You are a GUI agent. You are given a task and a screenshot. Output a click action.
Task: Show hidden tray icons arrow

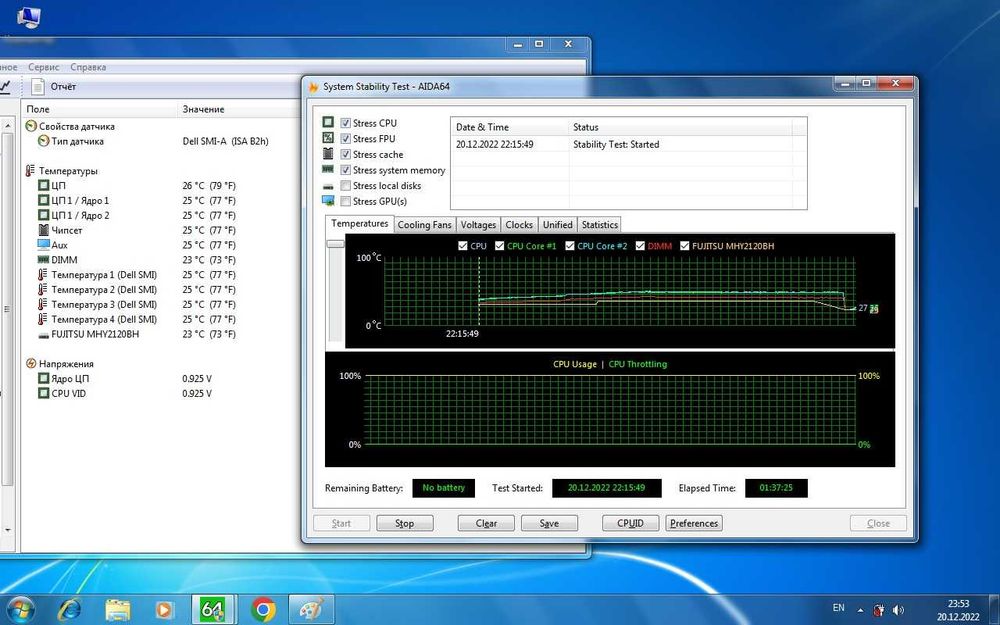860,610
